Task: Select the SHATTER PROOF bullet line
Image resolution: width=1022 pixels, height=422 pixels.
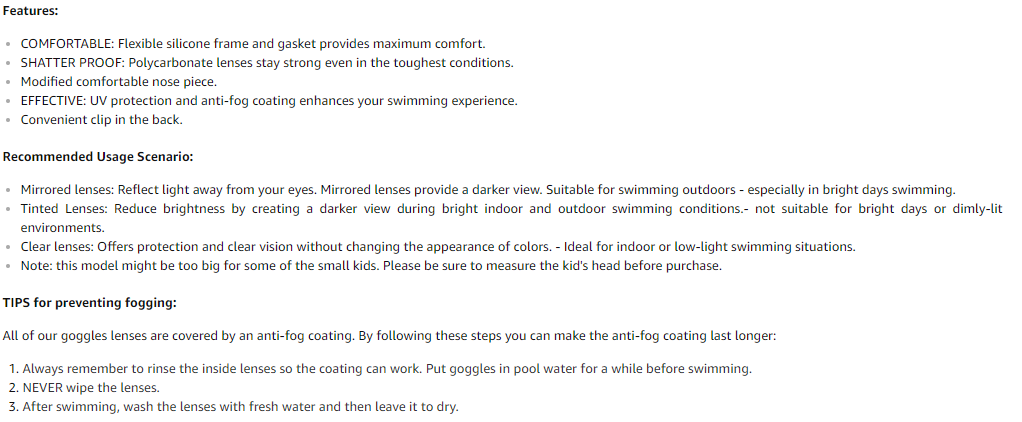Action: (266, 63)
